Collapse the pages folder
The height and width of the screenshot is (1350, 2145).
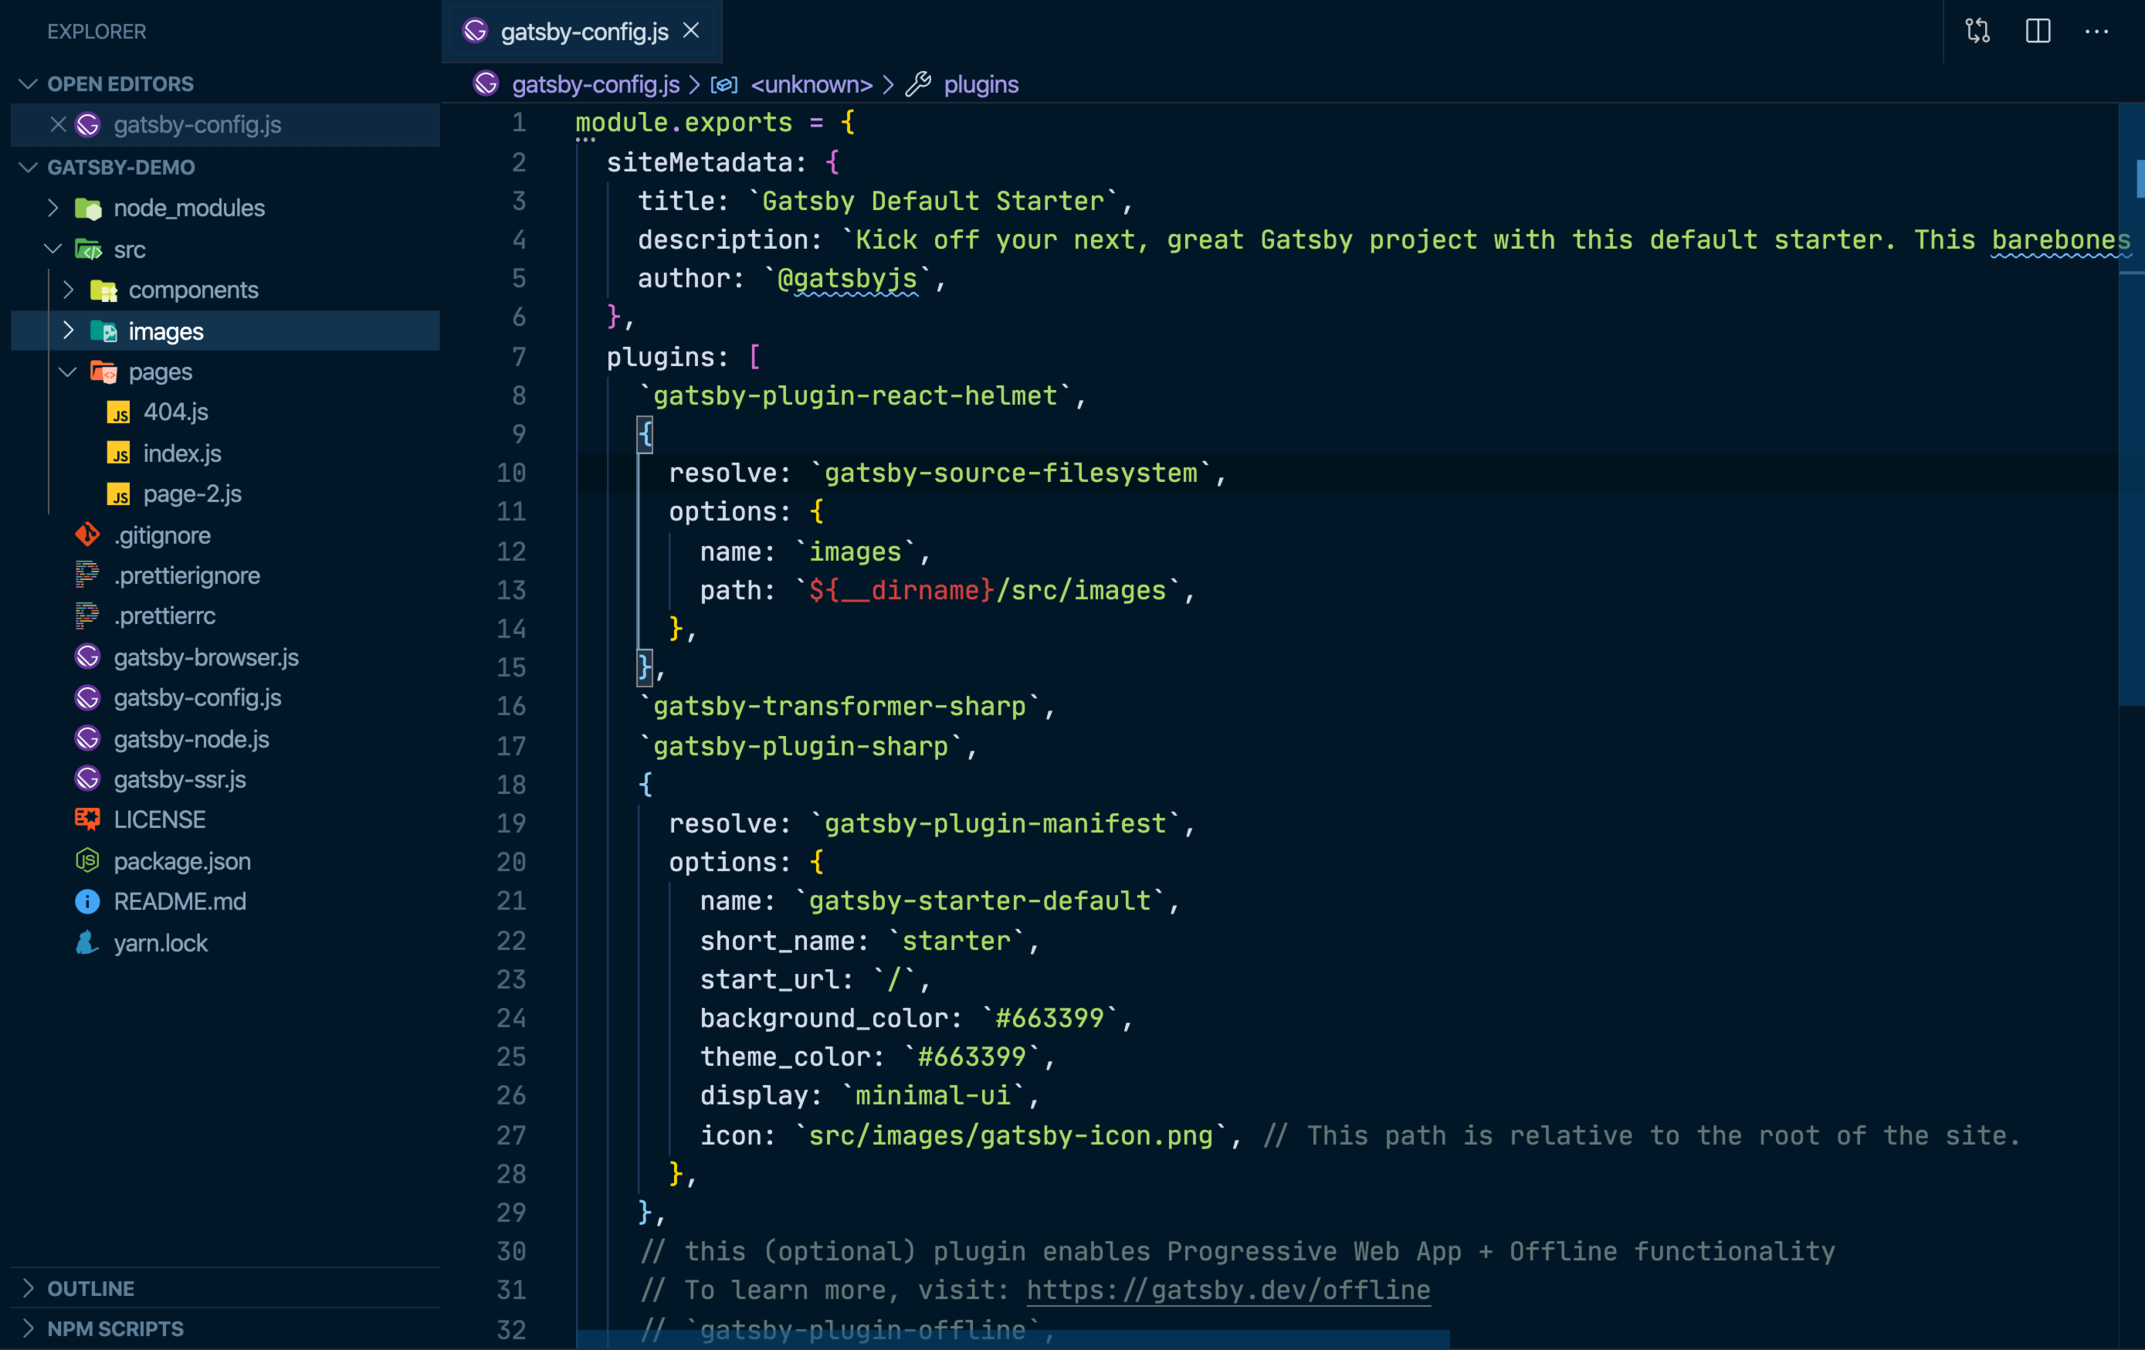[x=68, y=372]
